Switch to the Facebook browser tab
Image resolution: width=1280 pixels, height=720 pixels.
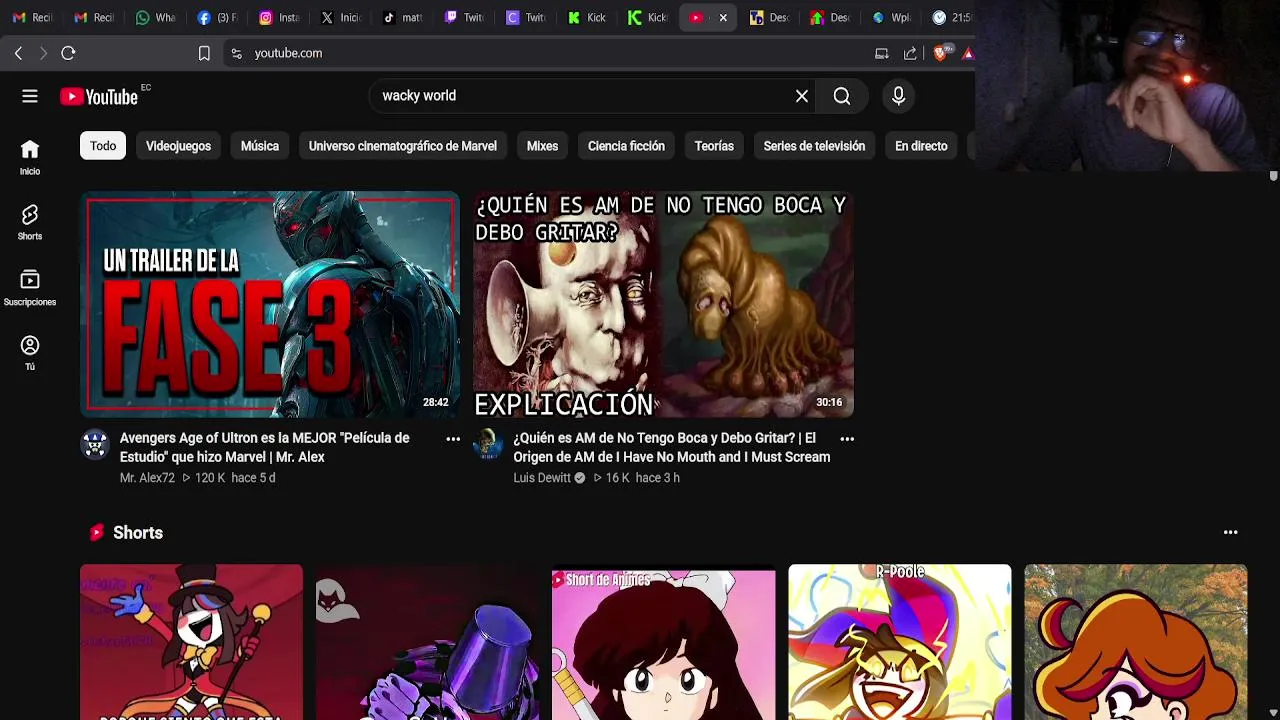(217, 17)
